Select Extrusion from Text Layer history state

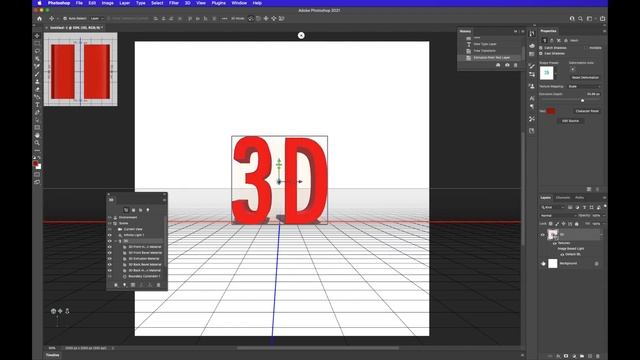(491, 58)
